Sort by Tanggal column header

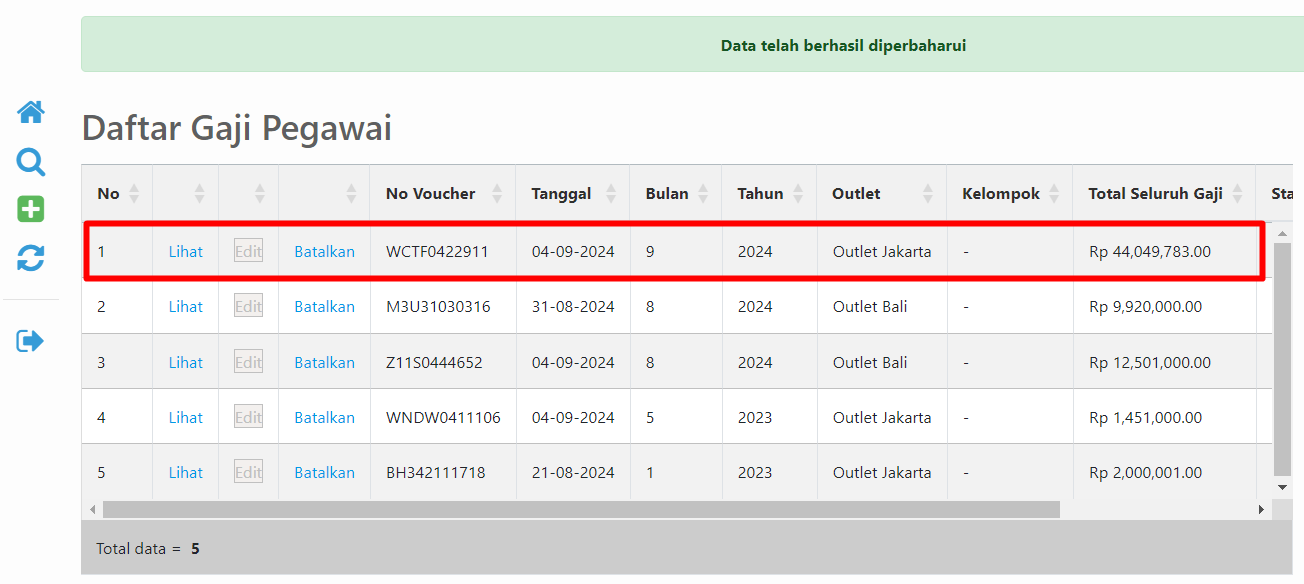[572, 194]
